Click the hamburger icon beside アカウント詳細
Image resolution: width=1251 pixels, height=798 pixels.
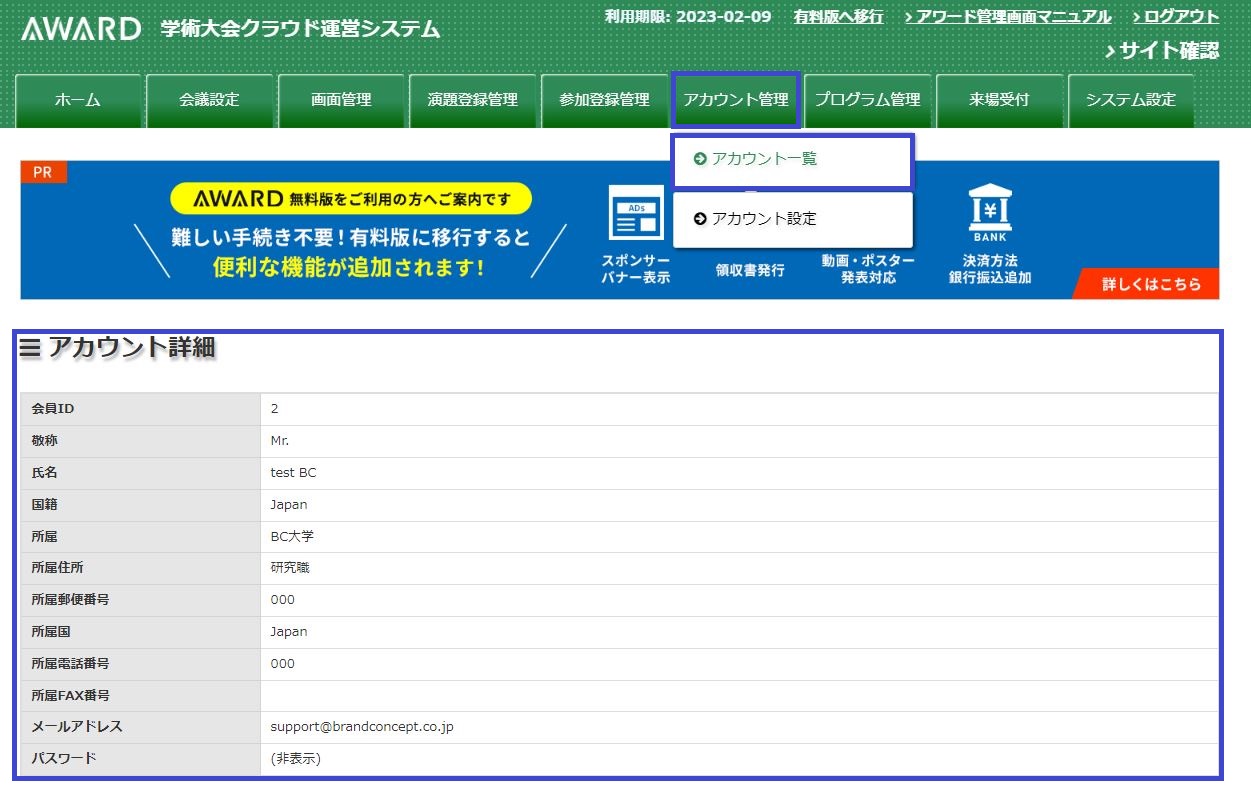tap(31, 348)
